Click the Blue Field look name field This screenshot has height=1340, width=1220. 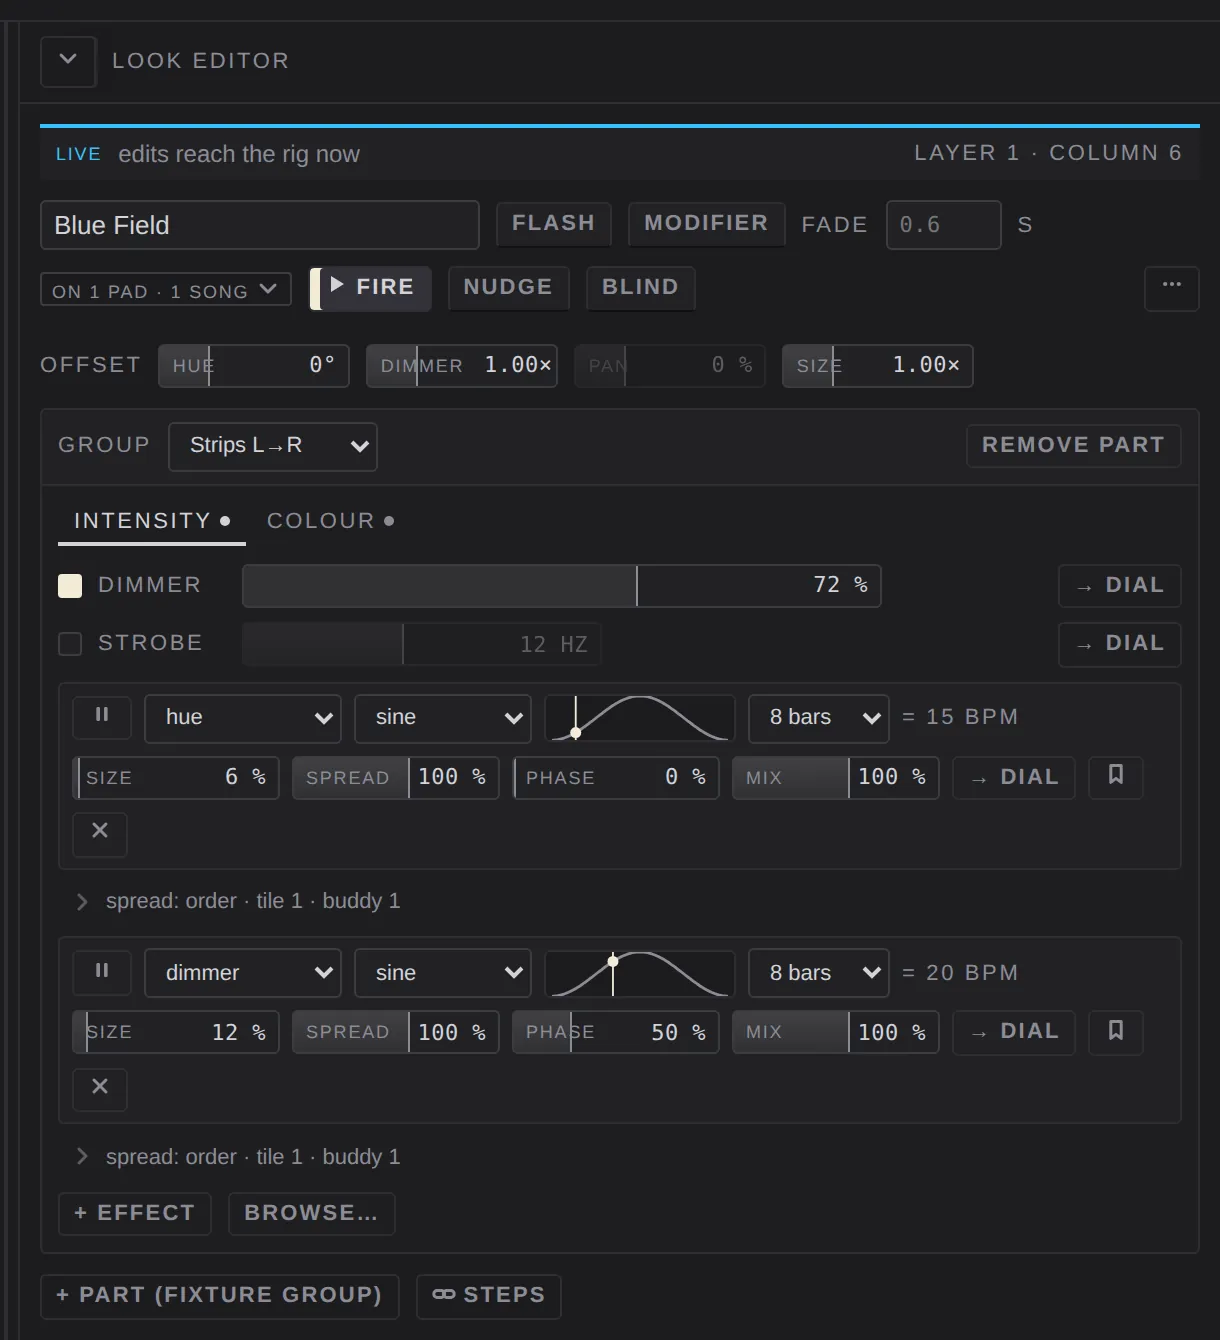pos(260,226)
